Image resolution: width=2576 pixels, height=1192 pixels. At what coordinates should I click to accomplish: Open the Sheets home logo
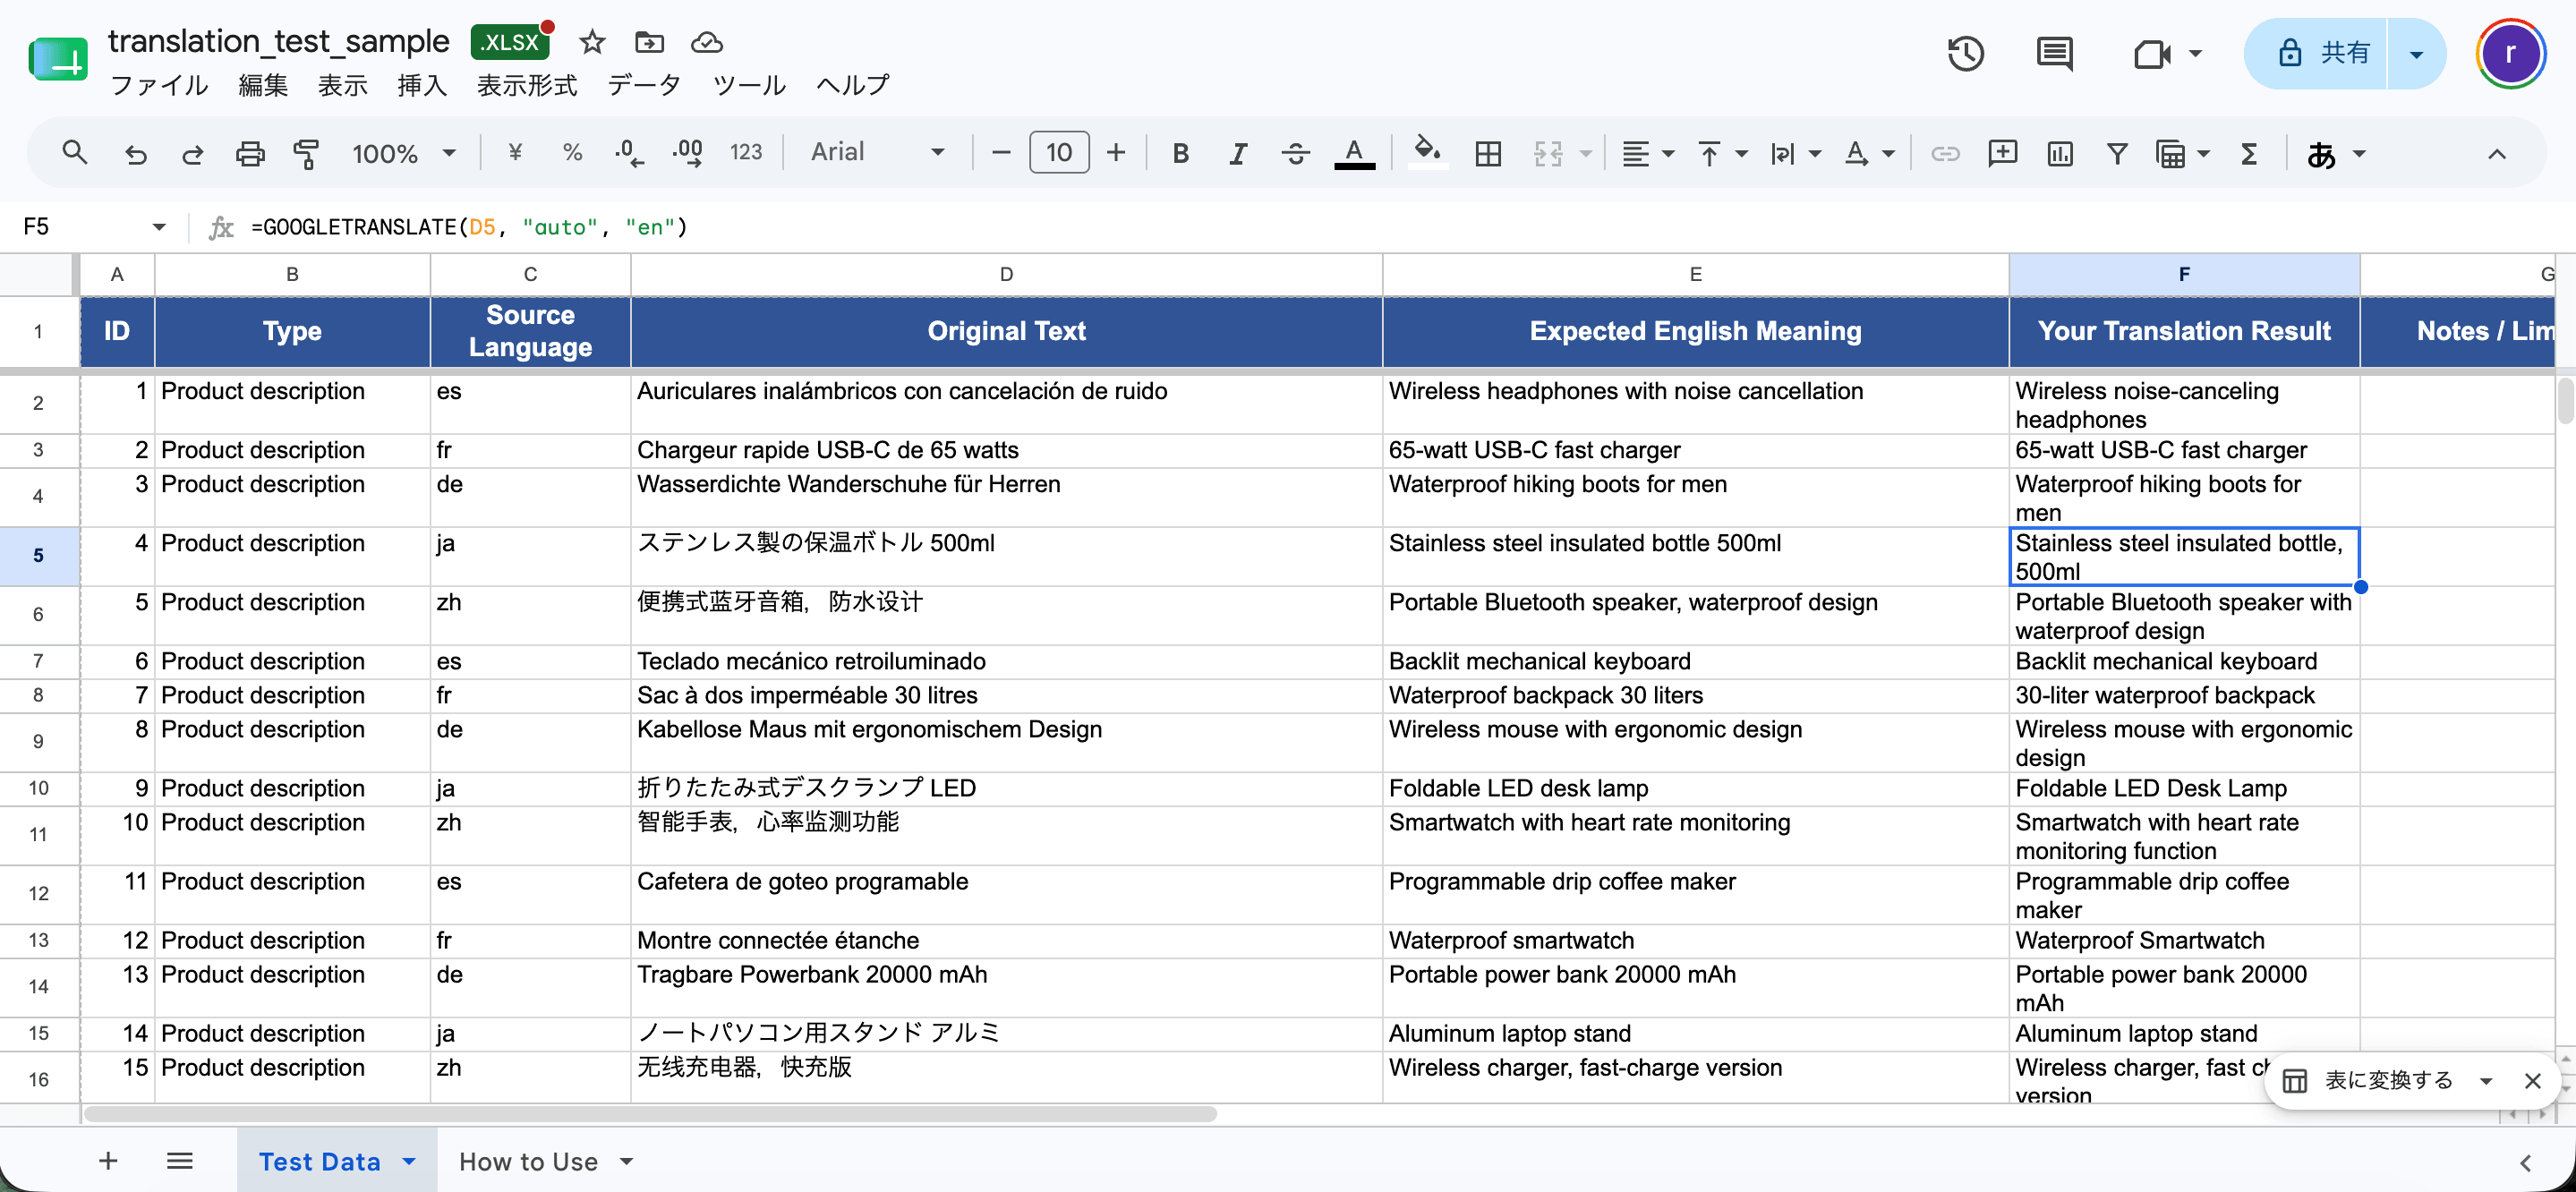click(58, 58)
